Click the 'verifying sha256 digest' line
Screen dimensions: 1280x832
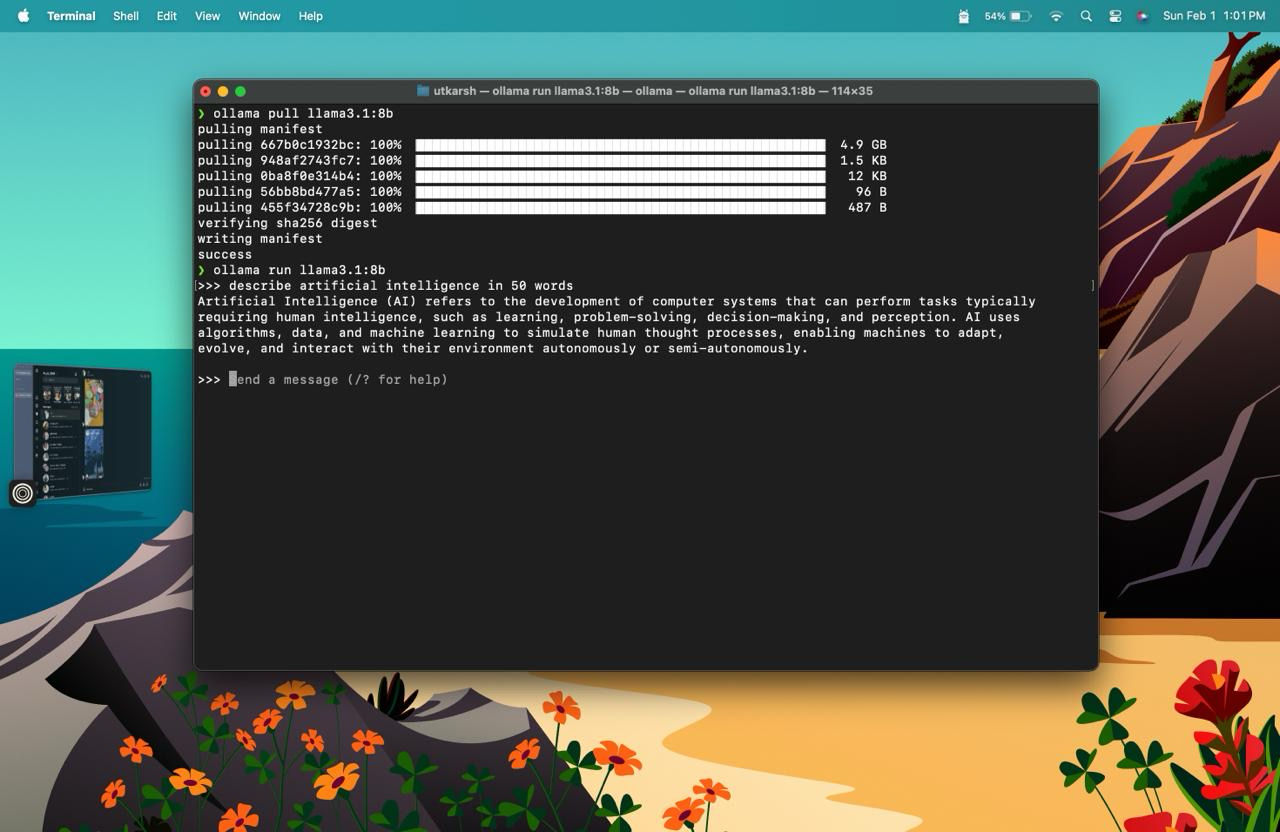[287, 223]
